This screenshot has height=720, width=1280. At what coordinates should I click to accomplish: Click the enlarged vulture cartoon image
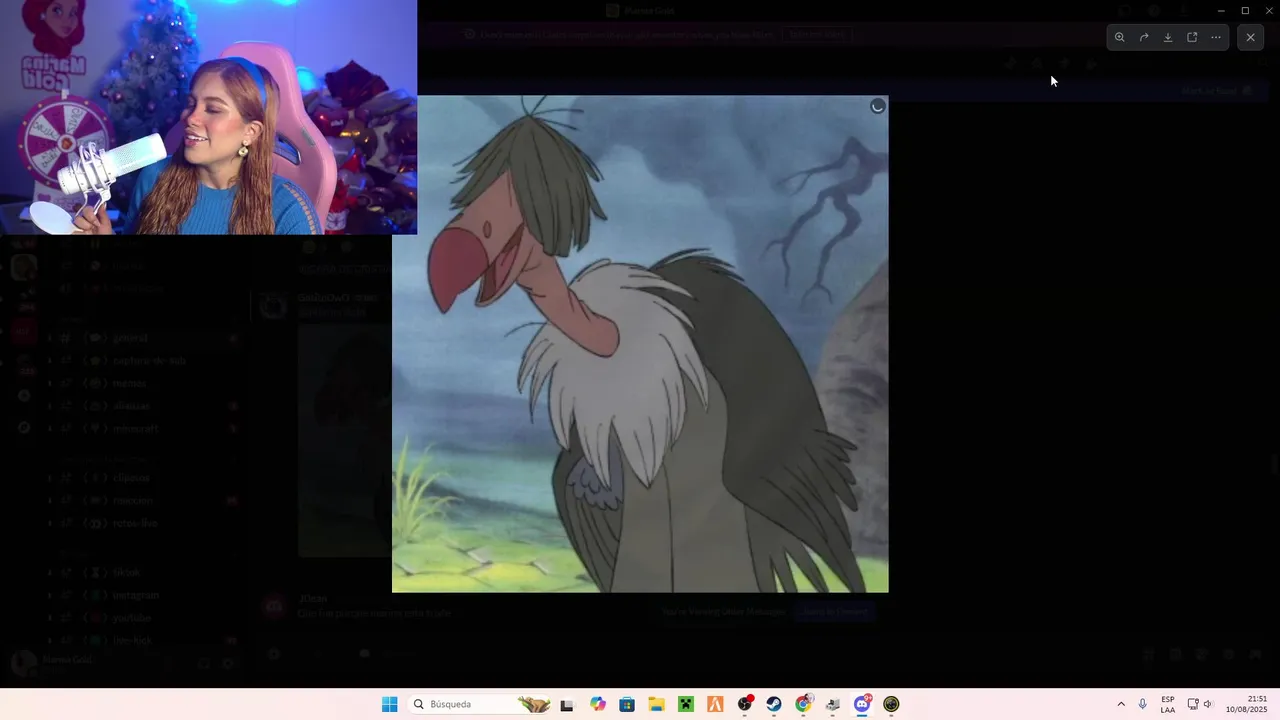640,344
